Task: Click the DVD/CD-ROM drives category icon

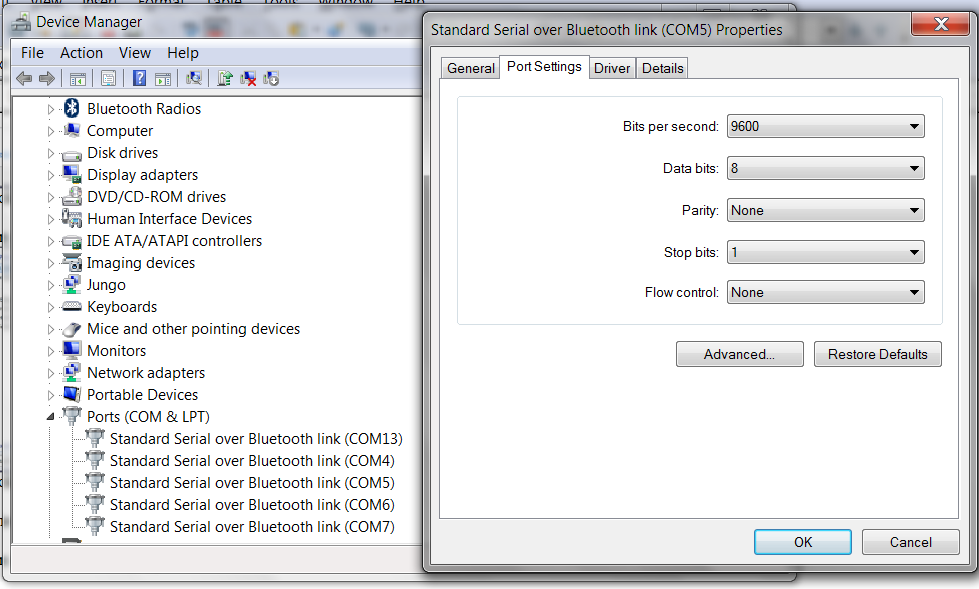Action: click(x=72, y=197)
